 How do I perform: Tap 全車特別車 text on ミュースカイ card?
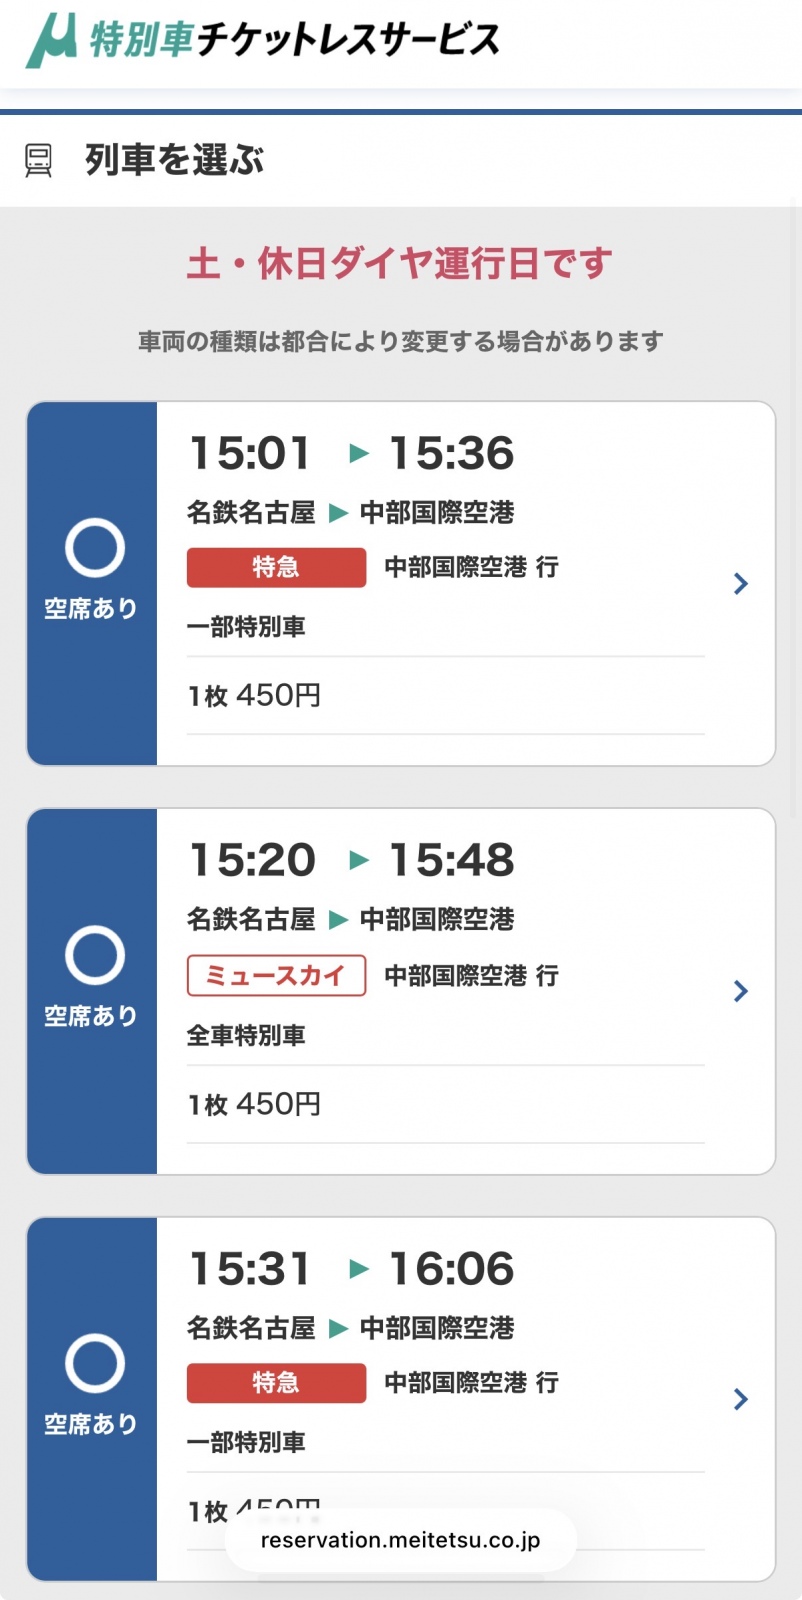[x=246, y=1036]
